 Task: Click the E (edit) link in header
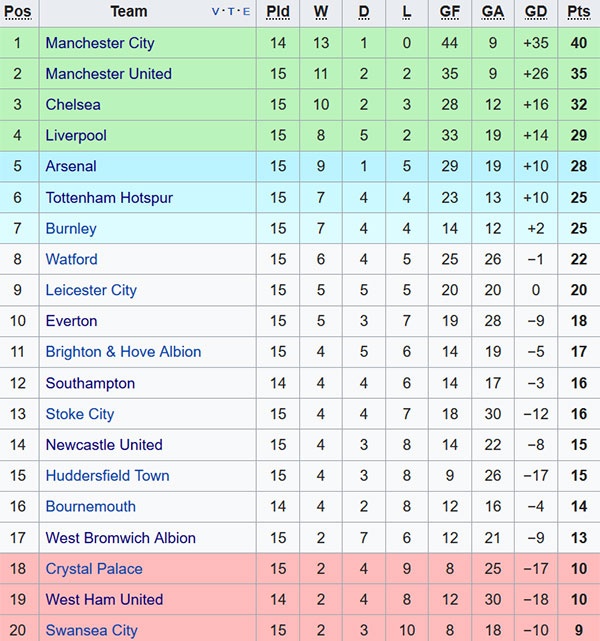(x=245, y=13)
